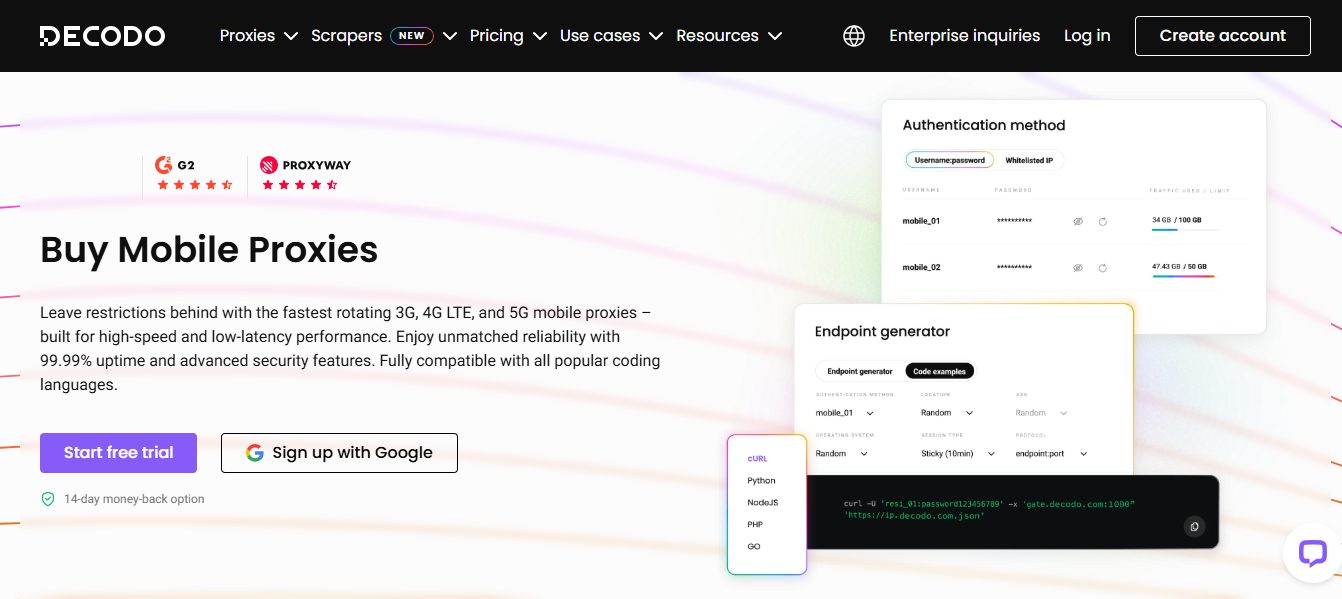The image size is (1342, 599).
Task: Regenerate password for mobile_02 row
Action: [x=1102, y=268]
